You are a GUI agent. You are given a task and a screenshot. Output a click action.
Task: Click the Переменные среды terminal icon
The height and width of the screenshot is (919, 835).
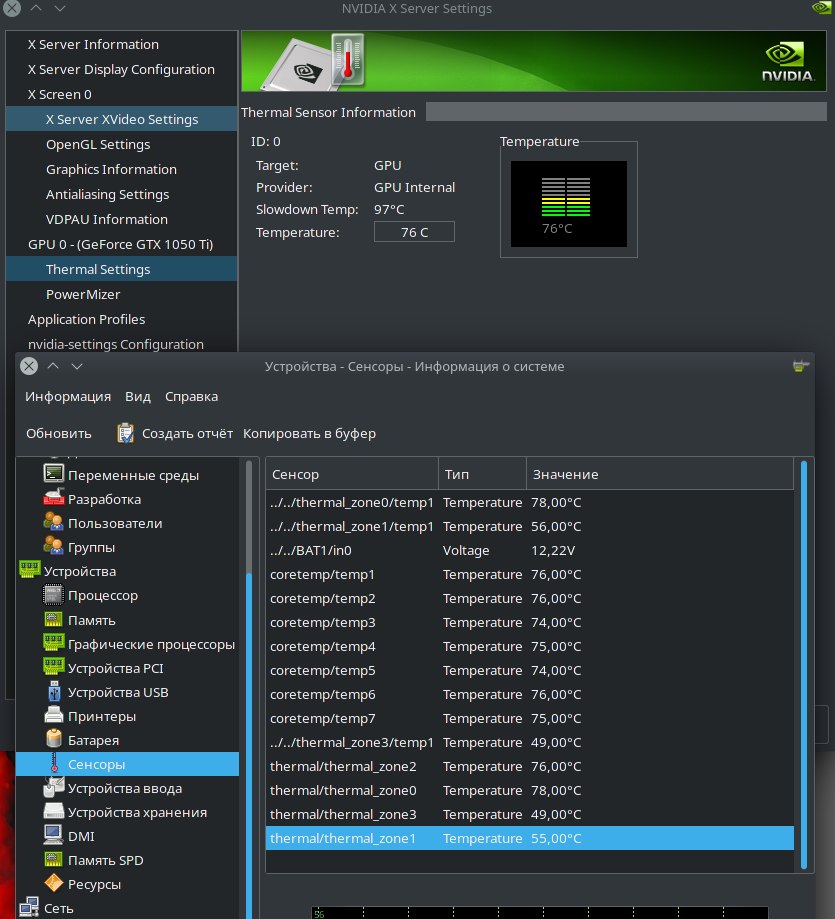53,474
